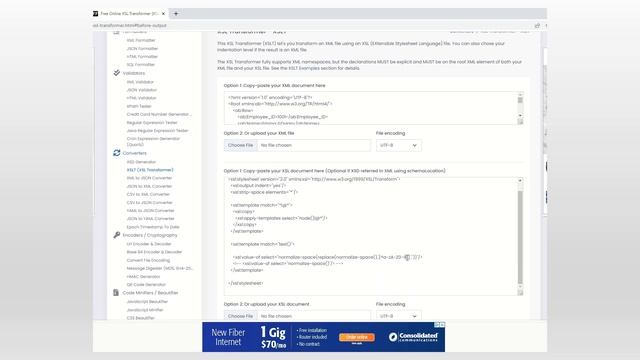Click the Consolidated Communications ad logo
This screenshot has width=640, height=360.
tap(413, 337)
